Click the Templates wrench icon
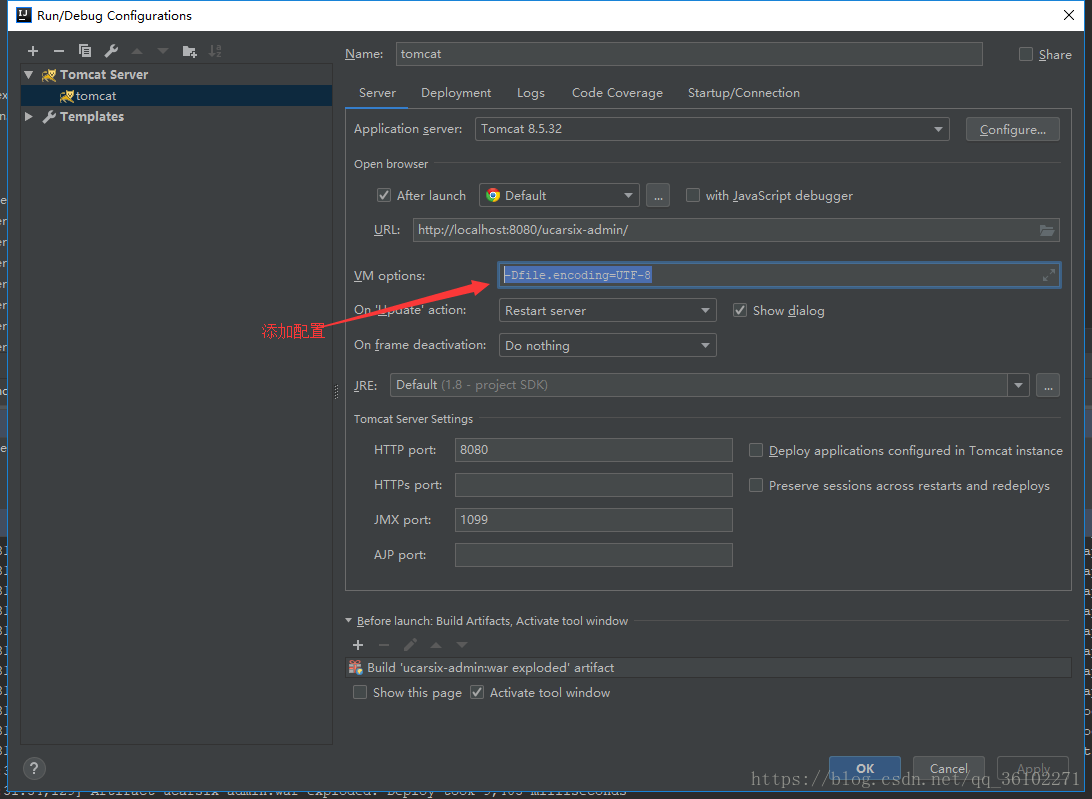The height and width of the screenshot is (799, 1092). [49, 117]
